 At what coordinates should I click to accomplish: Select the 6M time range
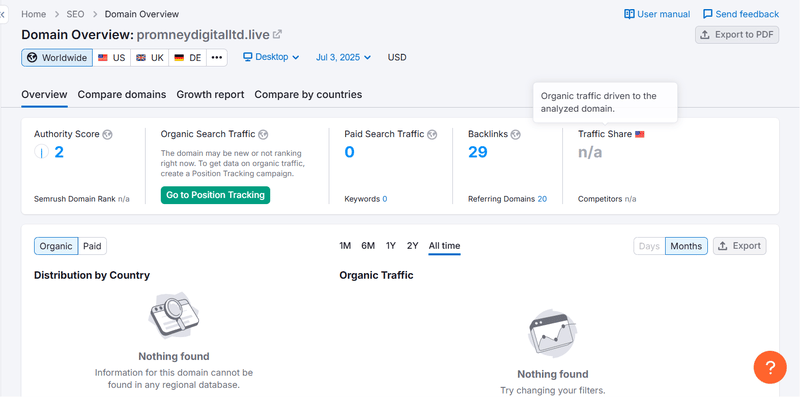(368, 246)
